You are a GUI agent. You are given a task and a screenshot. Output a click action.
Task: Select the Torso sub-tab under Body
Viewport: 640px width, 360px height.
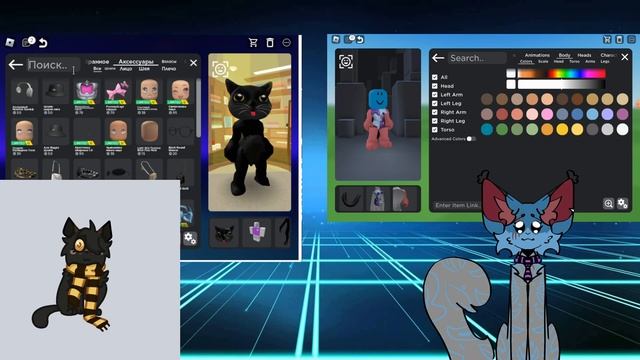574,61
